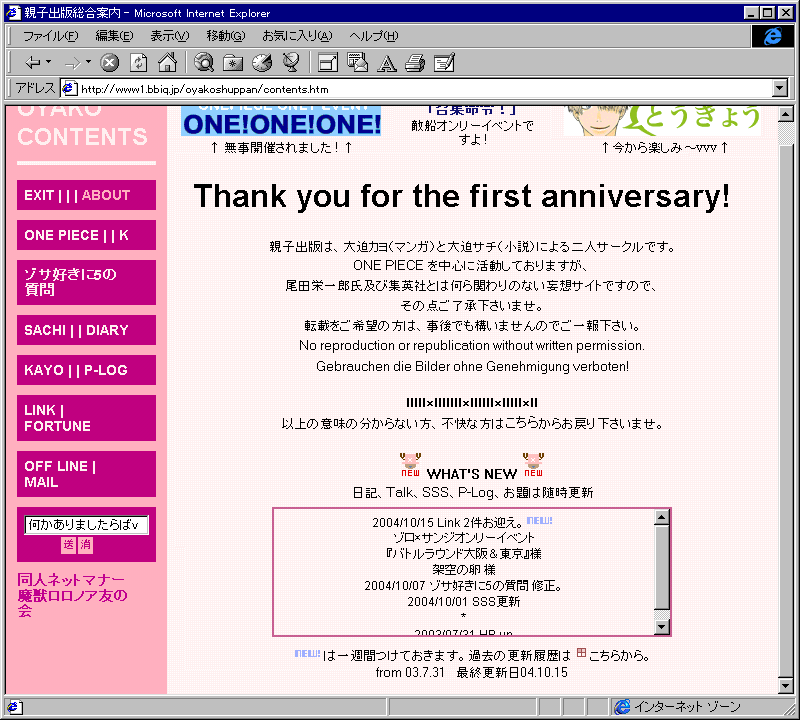Image resolution: width=800 pixels, height=720 pixels.
Task: Click the Internet Explorer logo
Action: (772, 36)
